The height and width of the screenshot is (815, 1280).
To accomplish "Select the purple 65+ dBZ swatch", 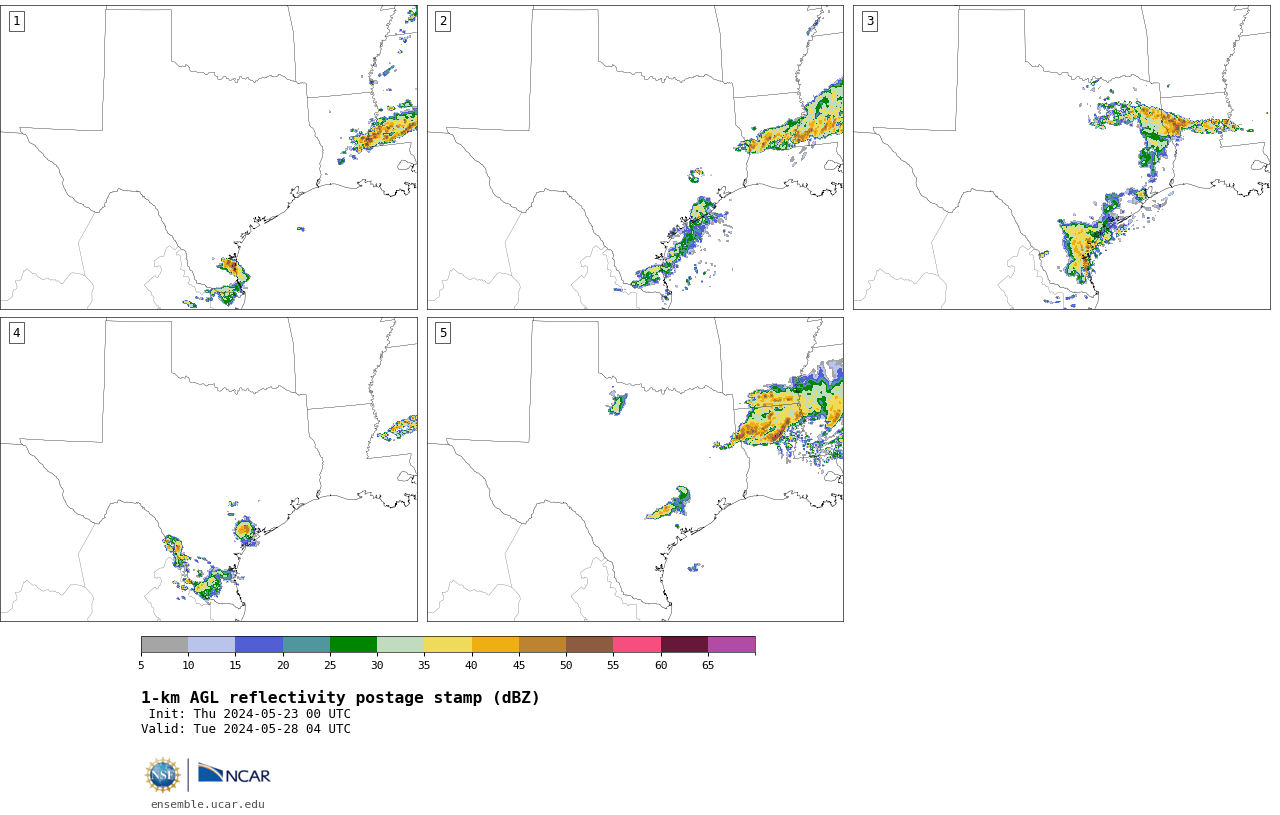I will (x=731, y=644).
